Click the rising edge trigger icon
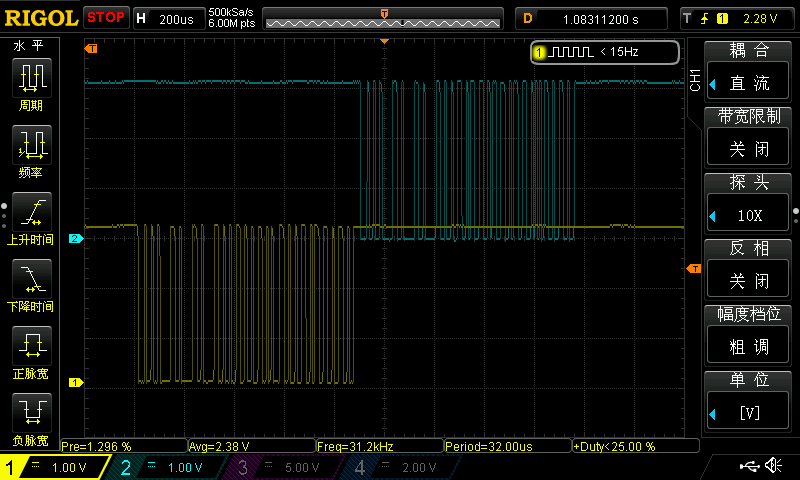Screen dimensions: 800x480 [x=705, y=19]
